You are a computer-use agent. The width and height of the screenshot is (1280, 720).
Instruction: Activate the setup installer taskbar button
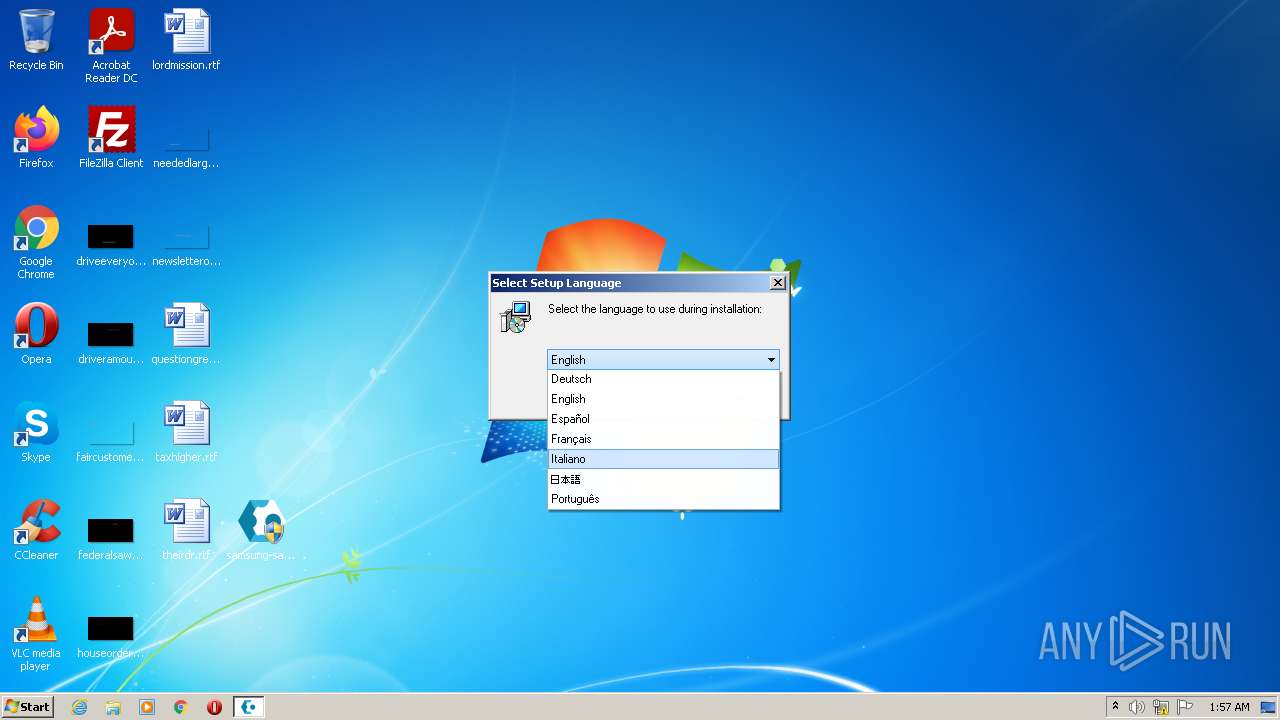coord(249,707)
